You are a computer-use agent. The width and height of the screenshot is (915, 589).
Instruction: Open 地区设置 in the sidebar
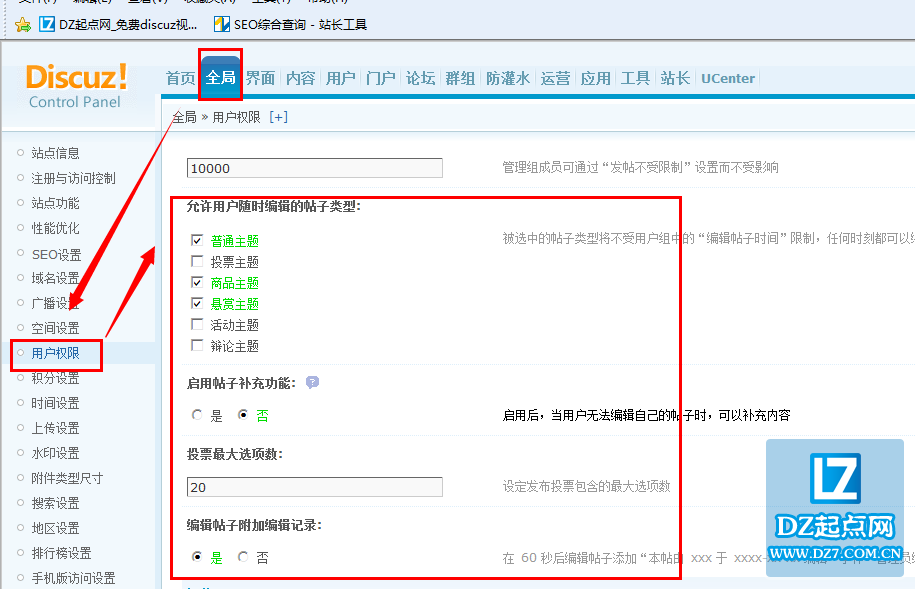coord(55,528)
